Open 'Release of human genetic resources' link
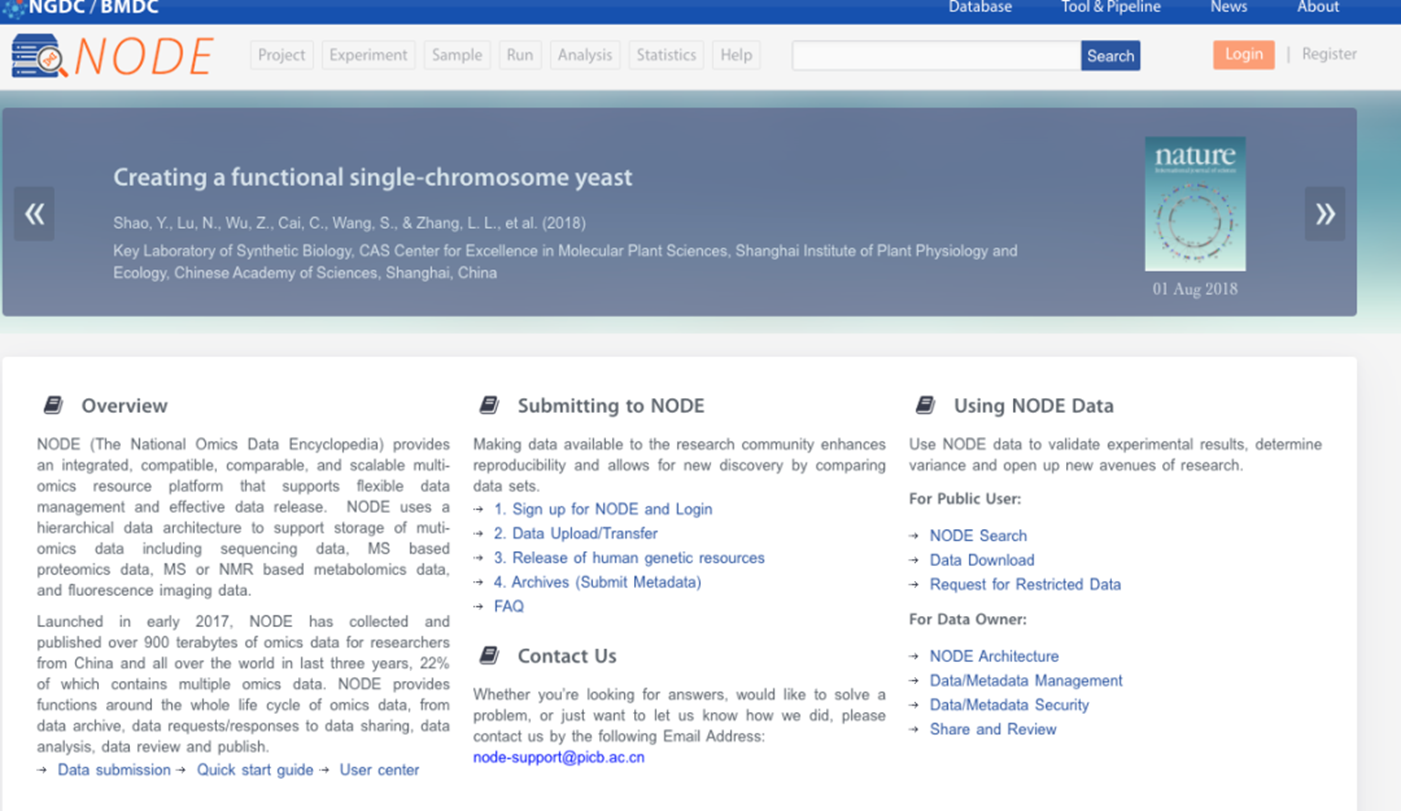The image size is (1401, 811). [x=629, y=558]
